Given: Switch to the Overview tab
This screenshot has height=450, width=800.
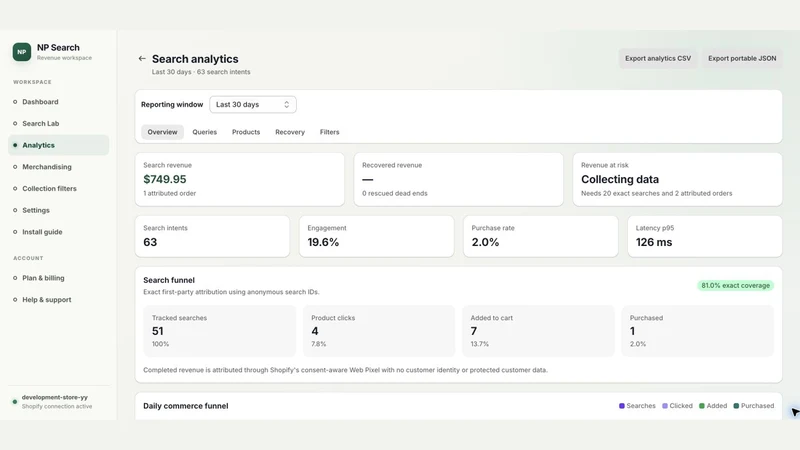Looking at the screenshot, I should click(162, 132).
